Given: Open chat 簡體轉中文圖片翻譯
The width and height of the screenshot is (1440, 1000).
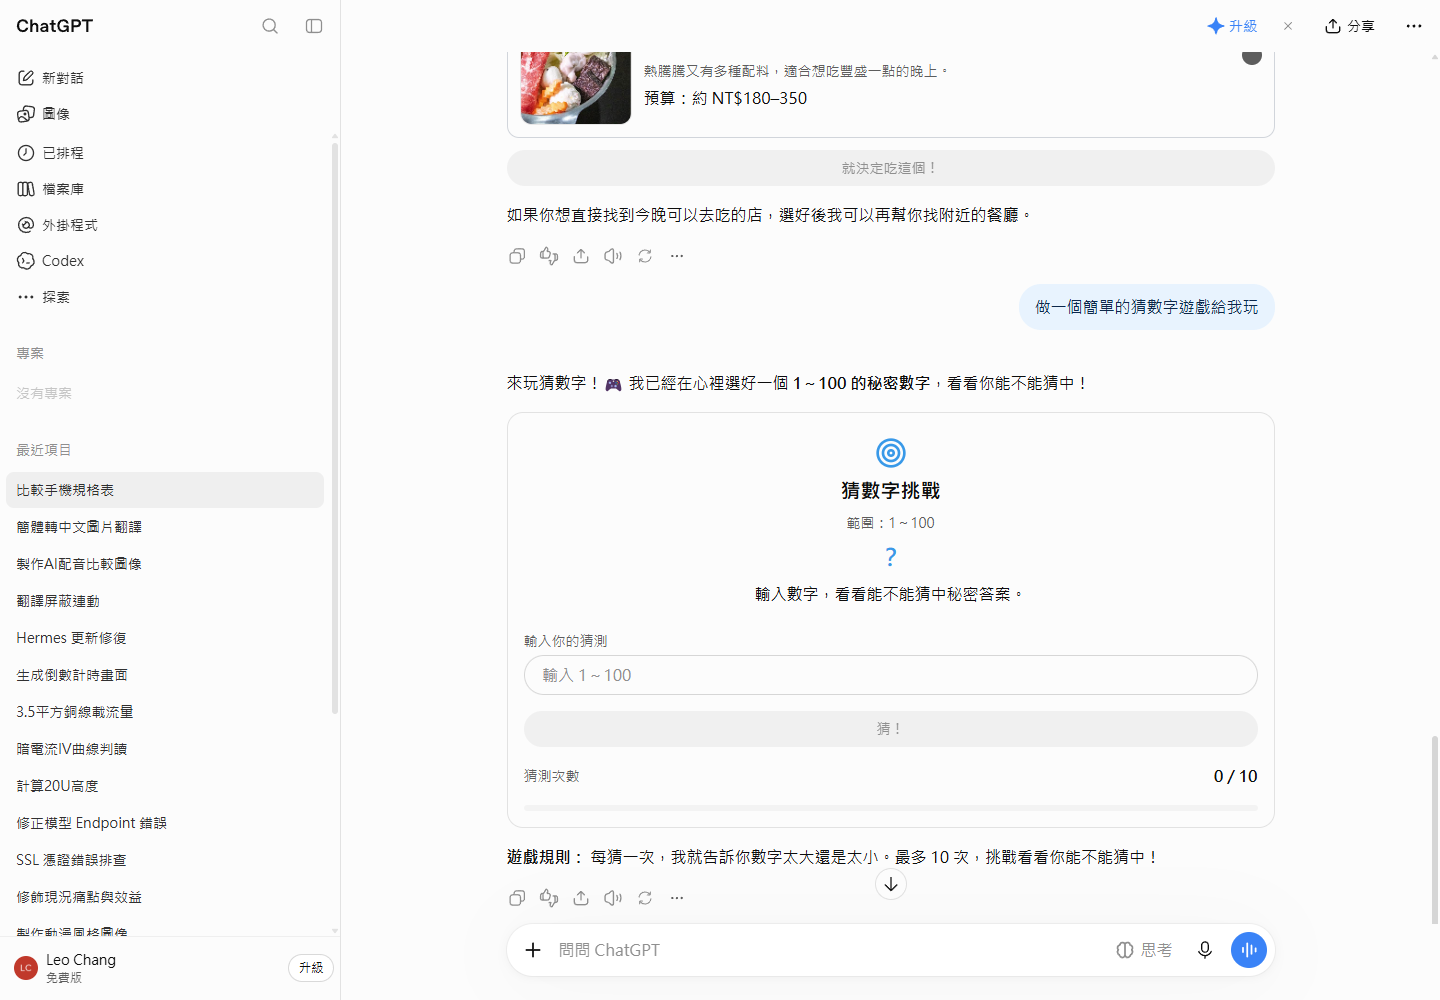Looking at the screenshot, I should point(165,527).
